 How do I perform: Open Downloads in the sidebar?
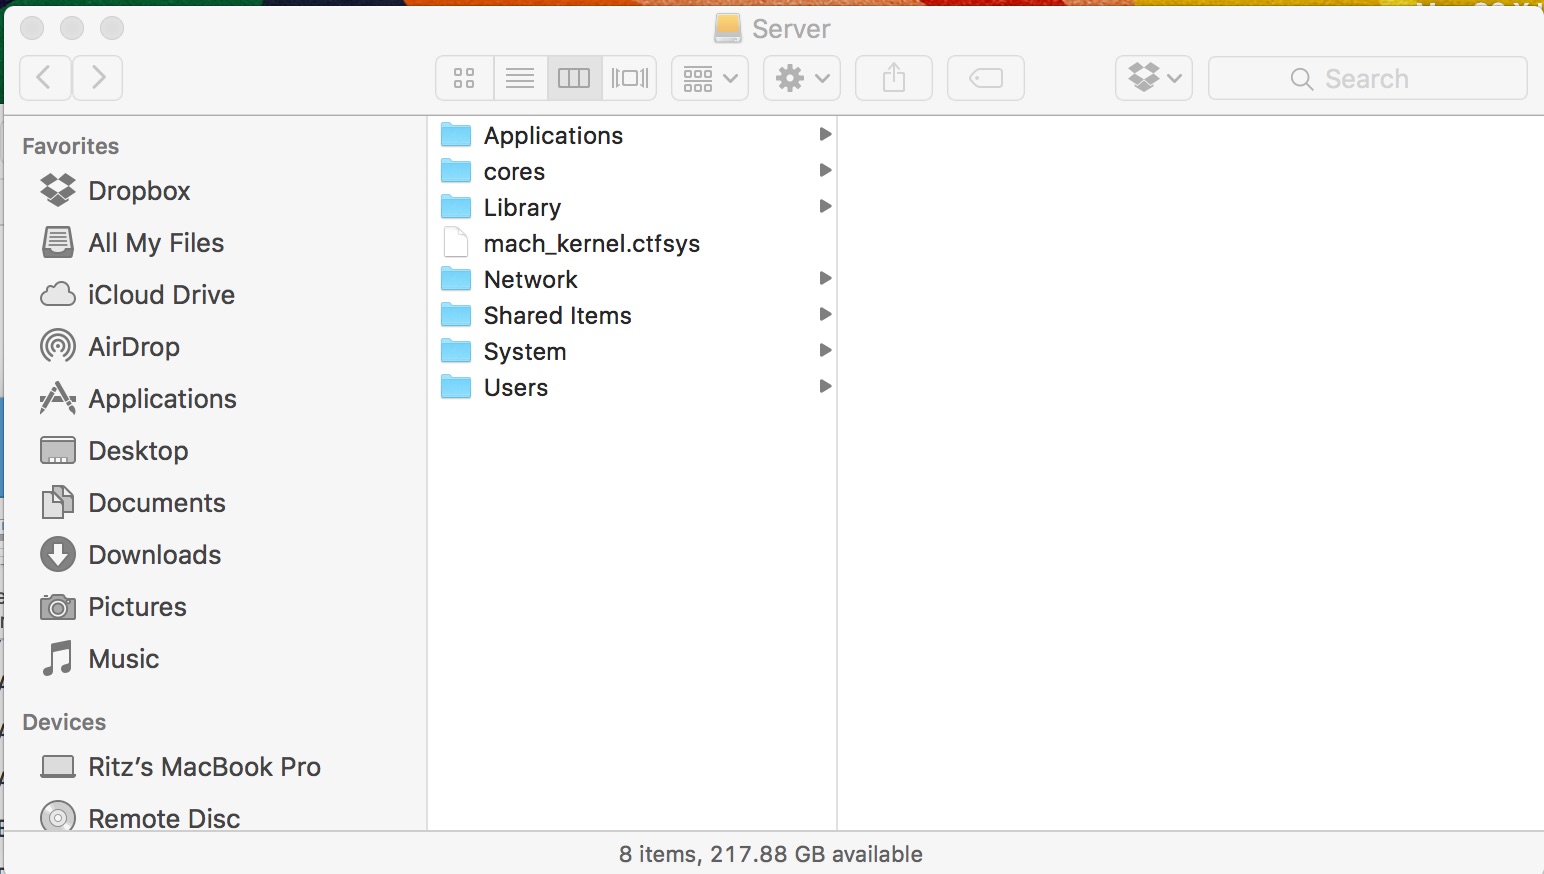(x=131, y=555)
